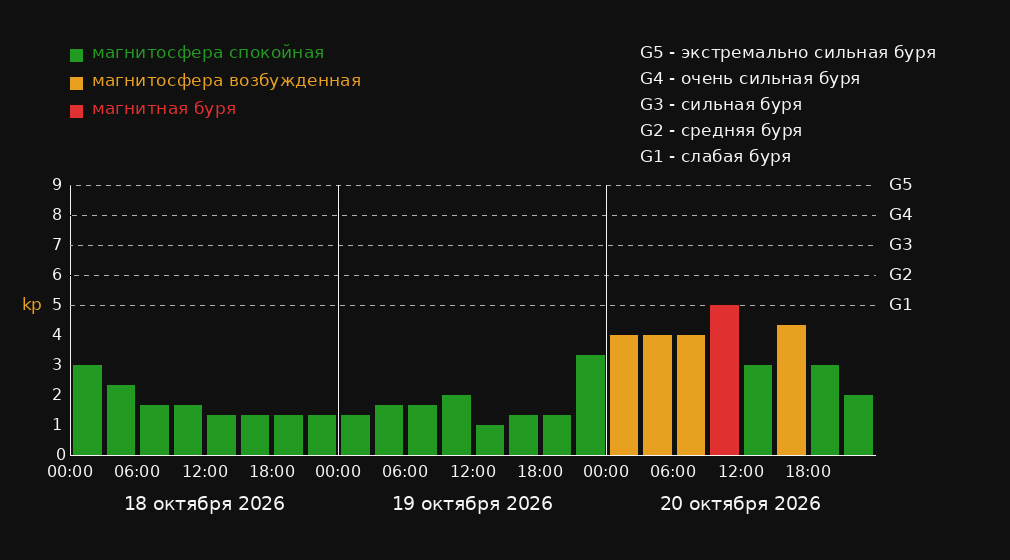1010x560 pixels.
Task: Click 'G5 - экстремально сильная буря' legend line
Action: 788,53
